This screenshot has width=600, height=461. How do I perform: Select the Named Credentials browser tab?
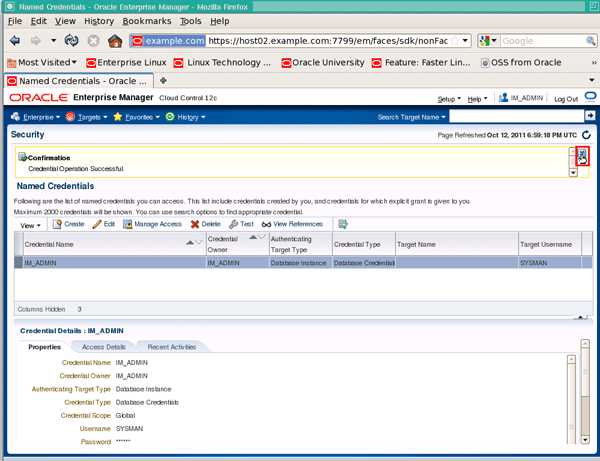click(79, 81)
